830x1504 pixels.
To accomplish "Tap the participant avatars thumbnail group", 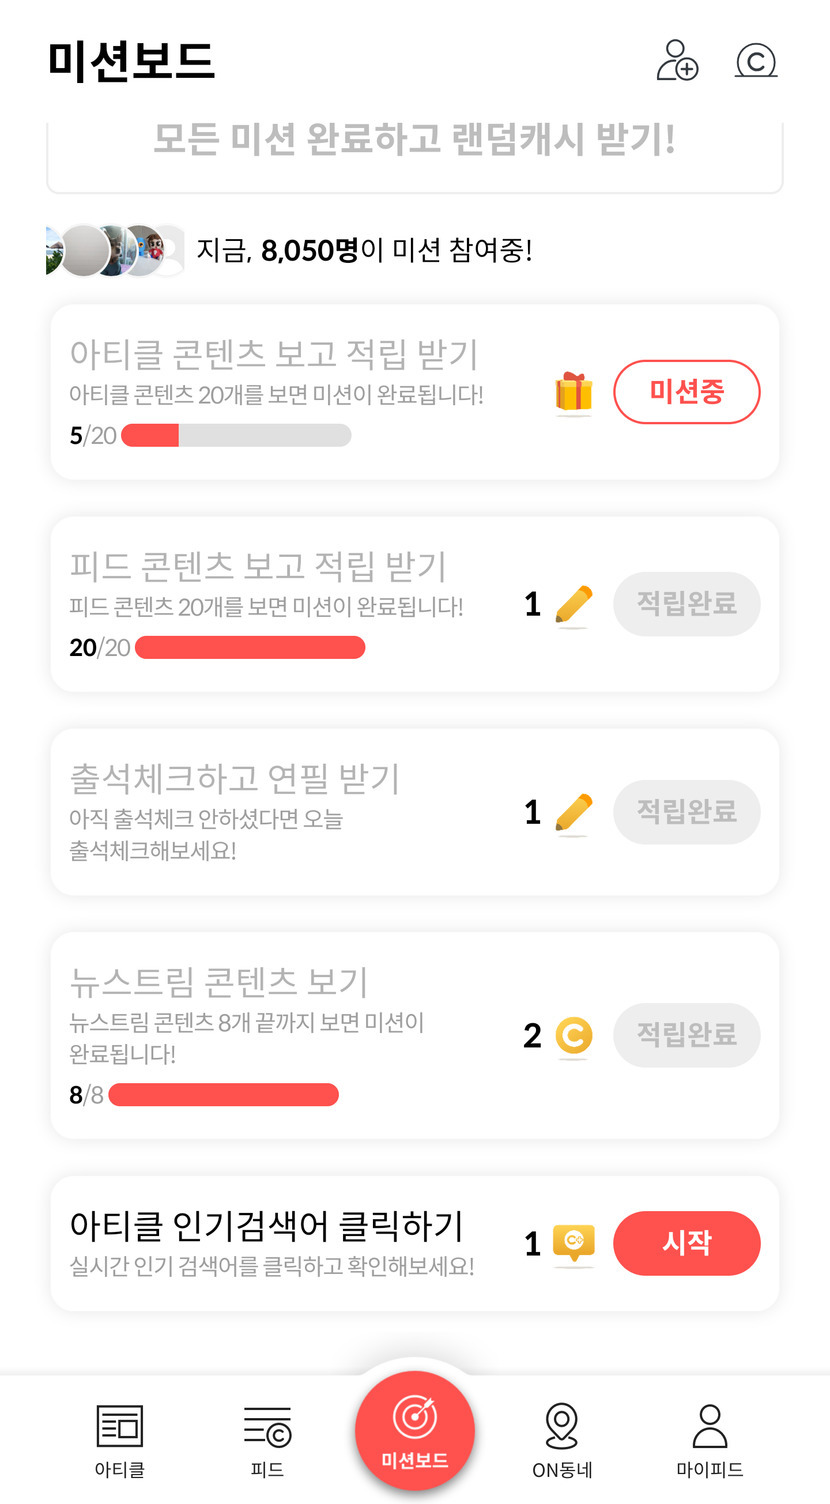I will pyautogui.click(x=113, y=250).
